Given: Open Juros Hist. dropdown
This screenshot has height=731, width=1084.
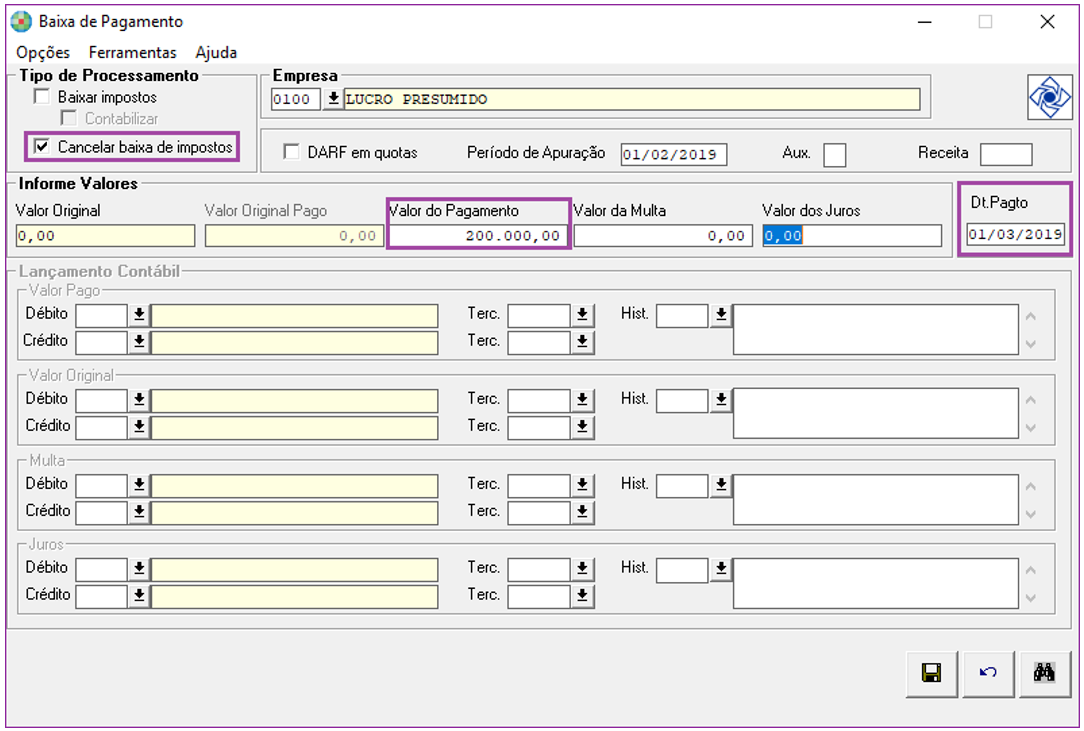Looking at the screenshot, I should point(721,569).
